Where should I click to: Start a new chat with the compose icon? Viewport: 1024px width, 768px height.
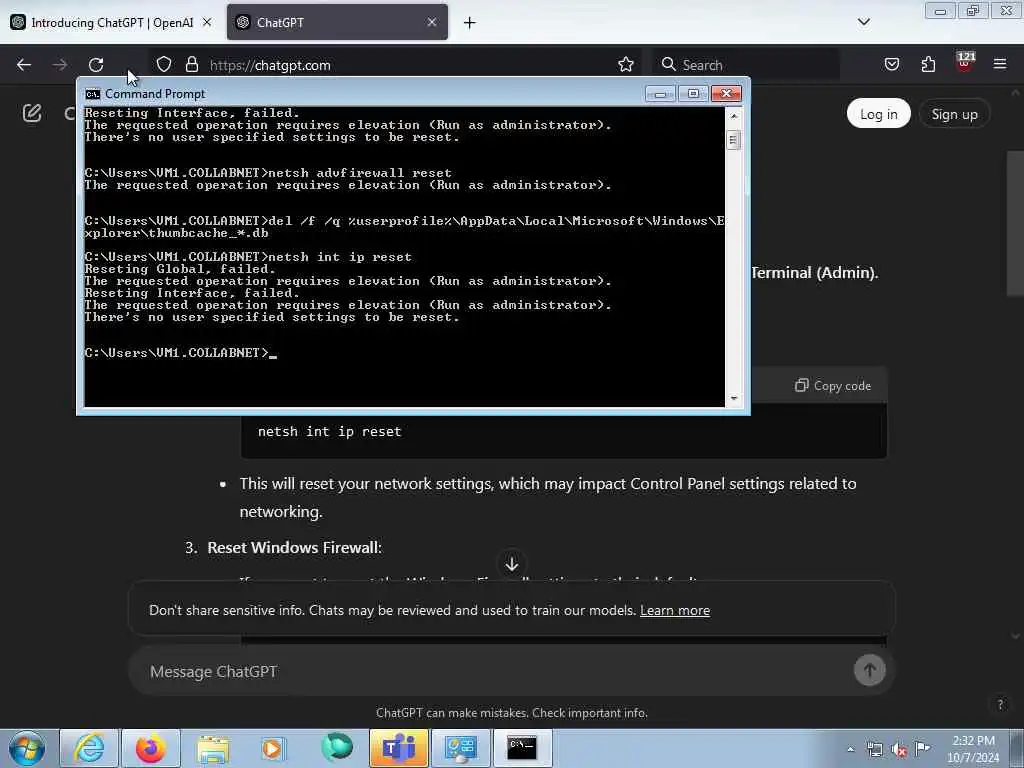(32, 113)
